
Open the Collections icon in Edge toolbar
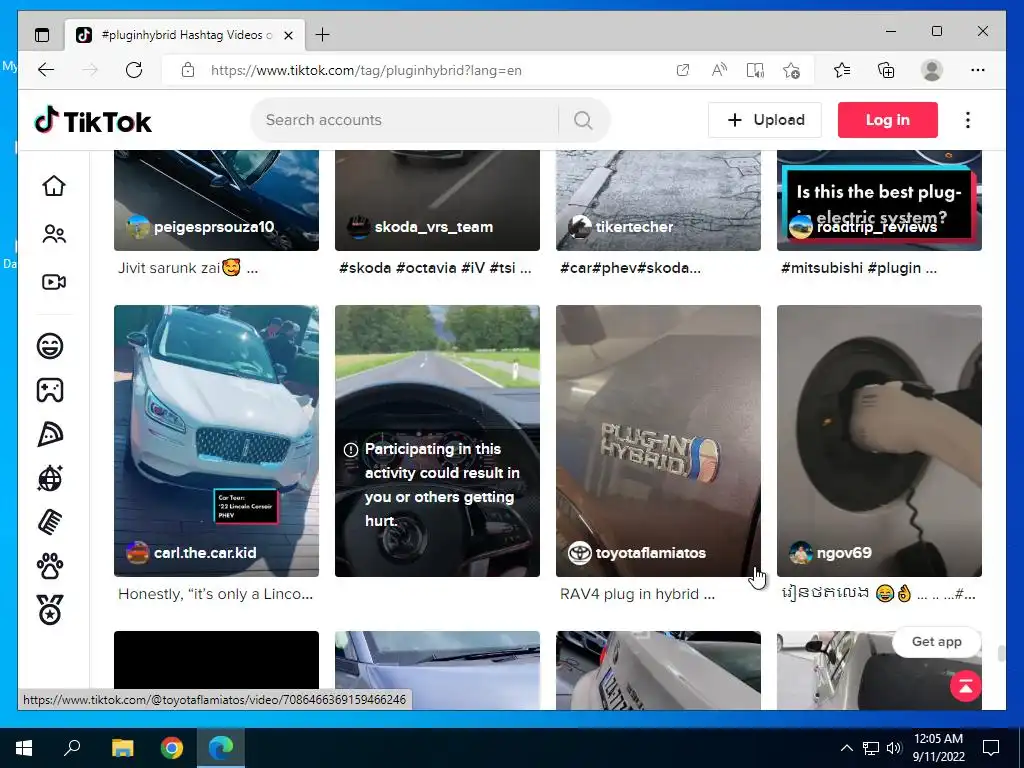click(886, 70)
